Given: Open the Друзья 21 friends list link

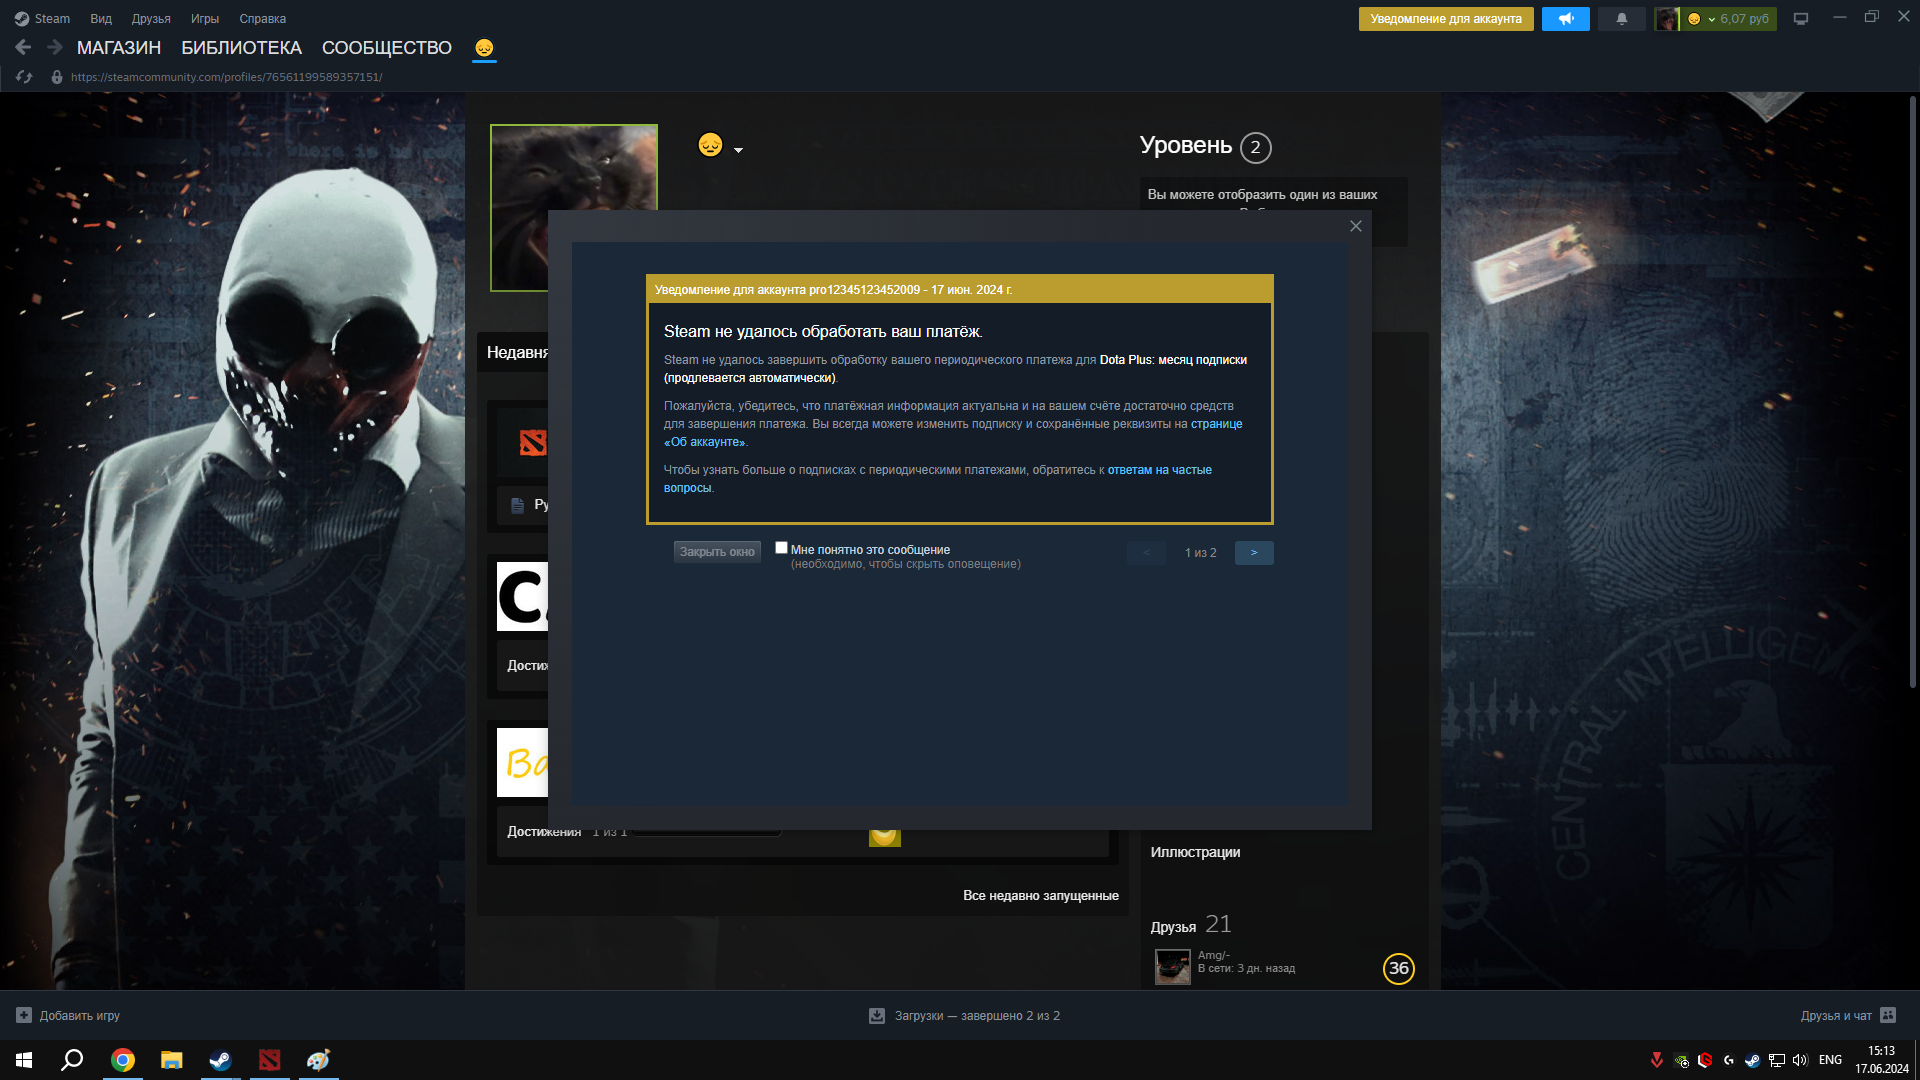Looking at the screenshot, I should coord(1191,925).
